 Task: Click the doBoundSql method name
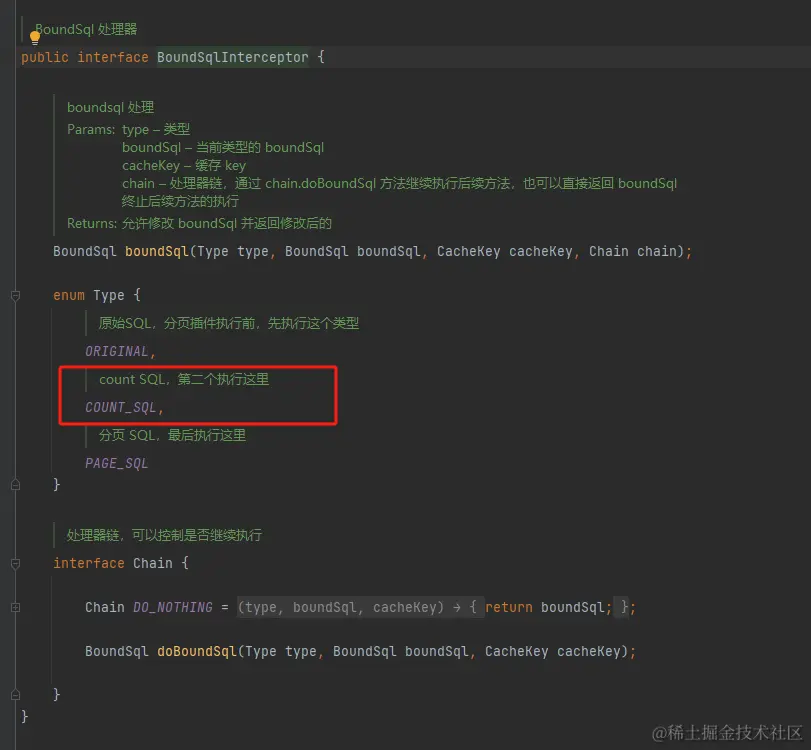coord(197,651)
